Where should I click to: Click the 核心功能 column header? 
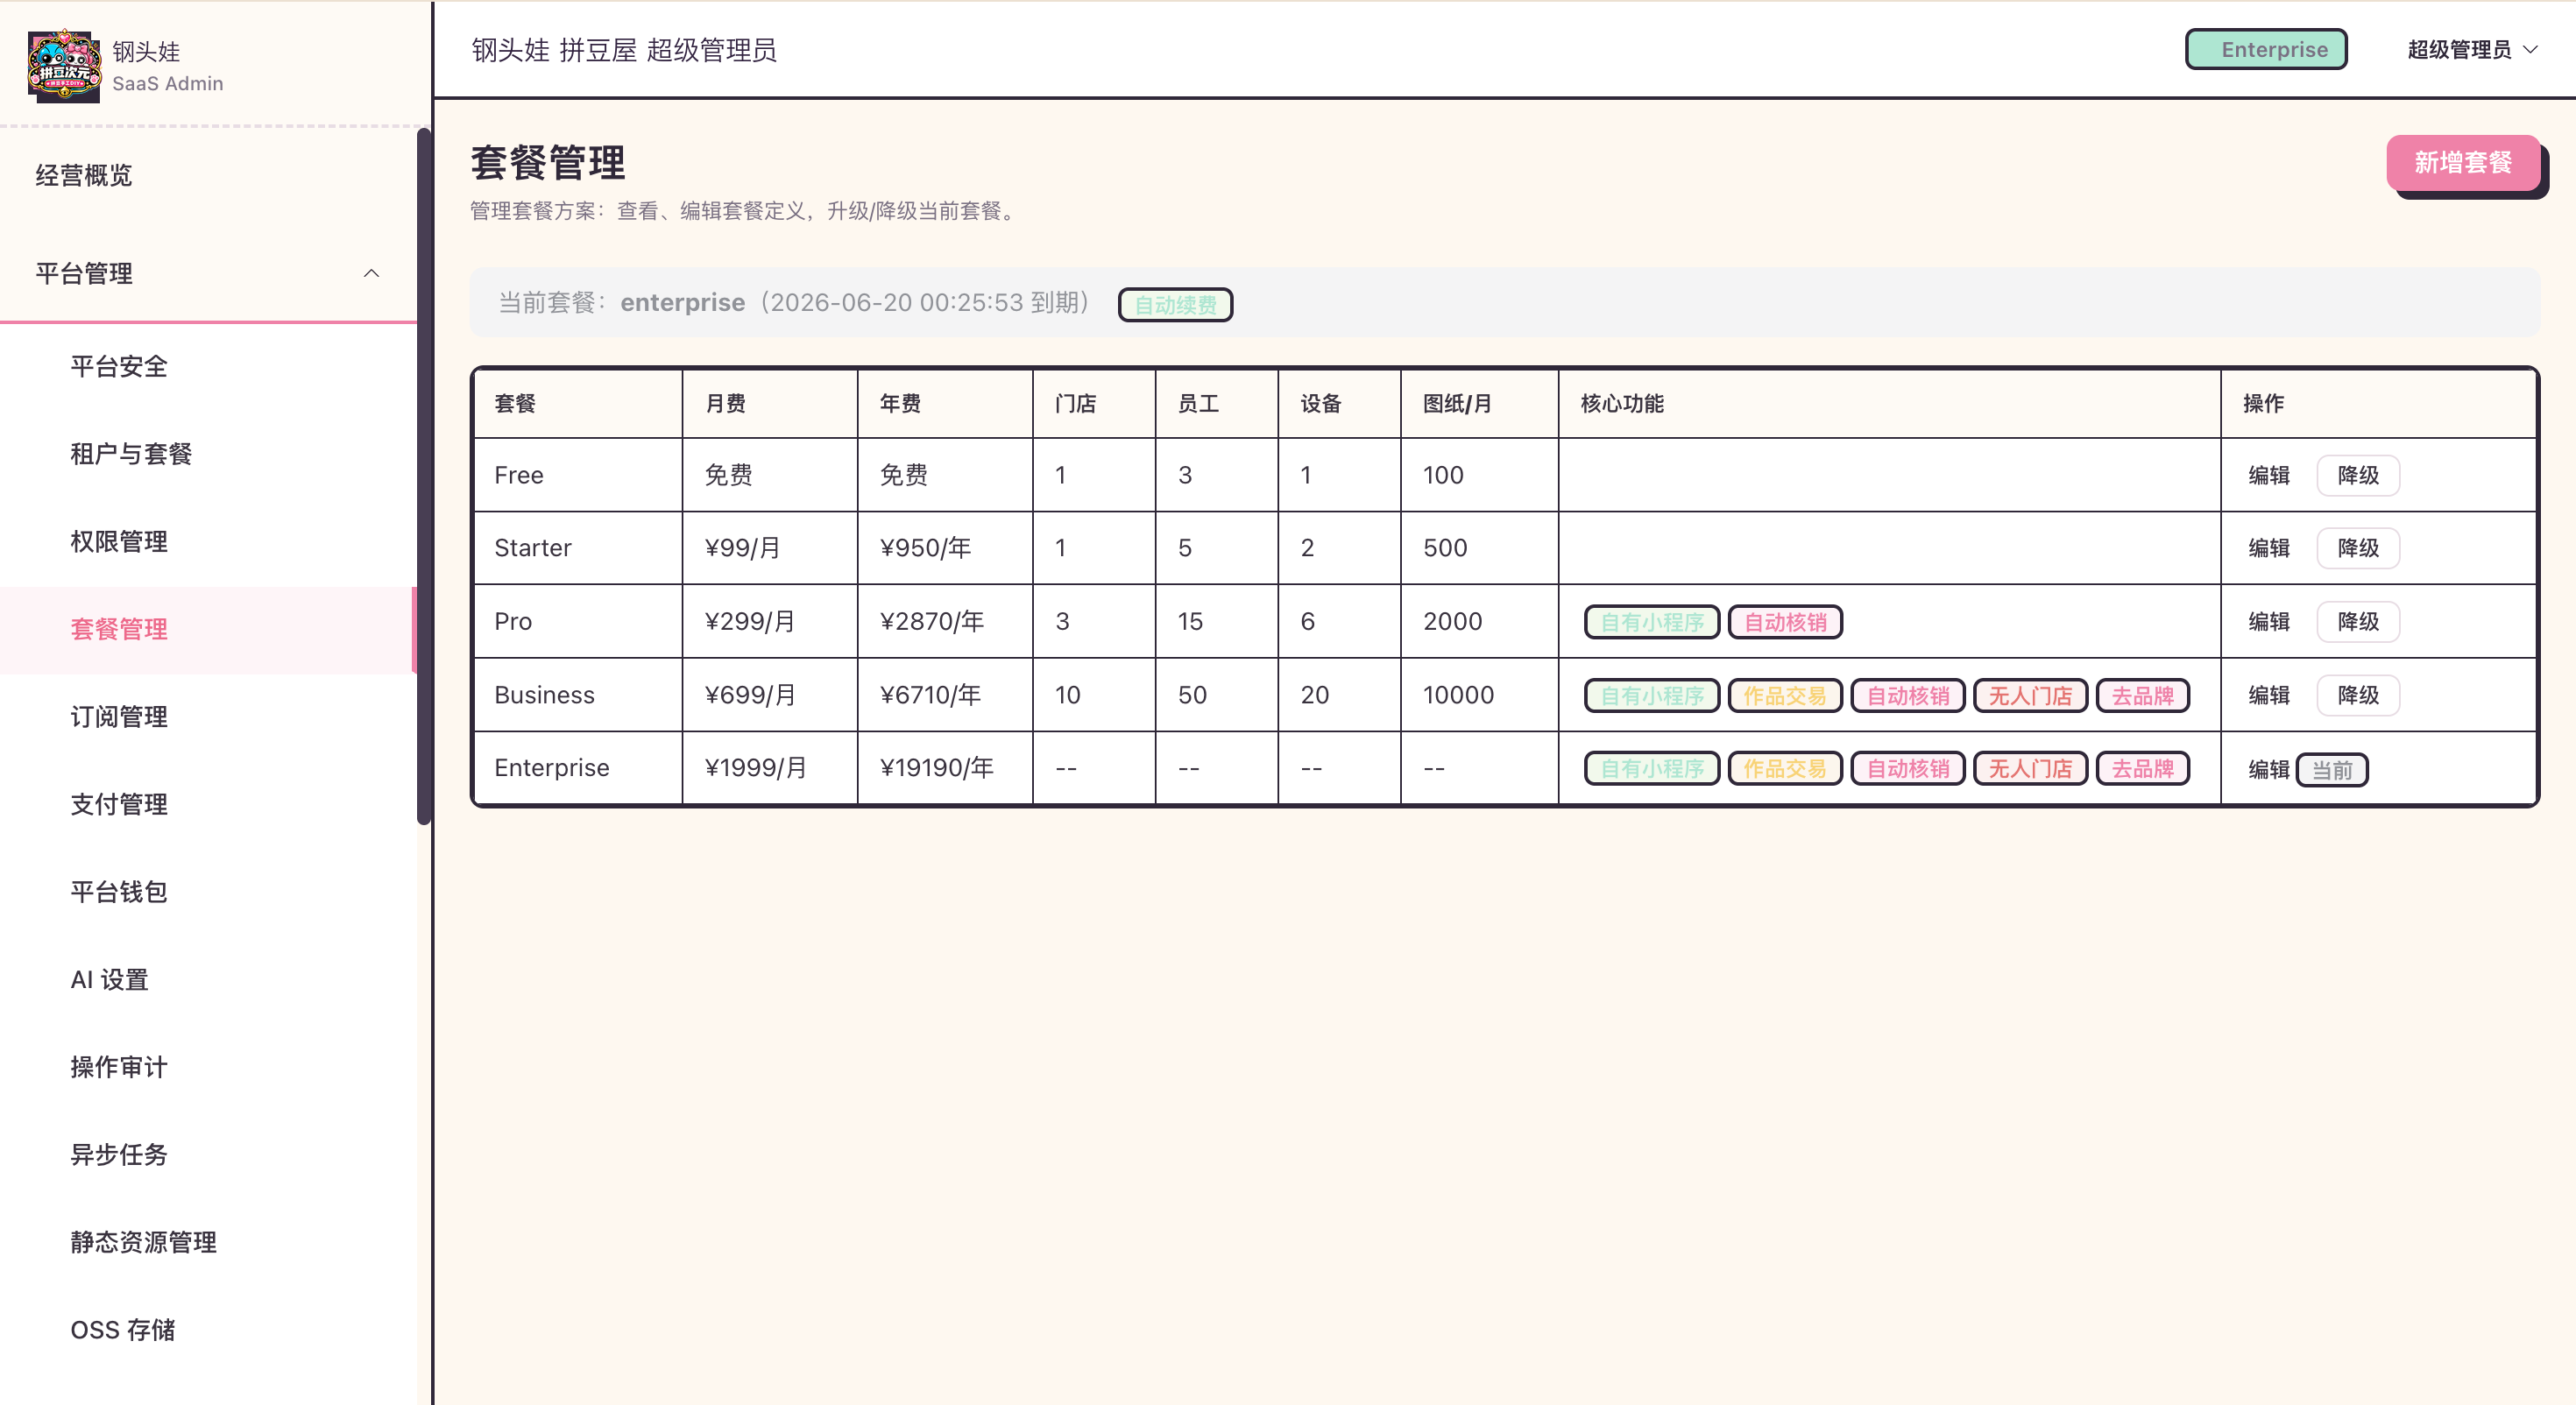click(1889, 403)
